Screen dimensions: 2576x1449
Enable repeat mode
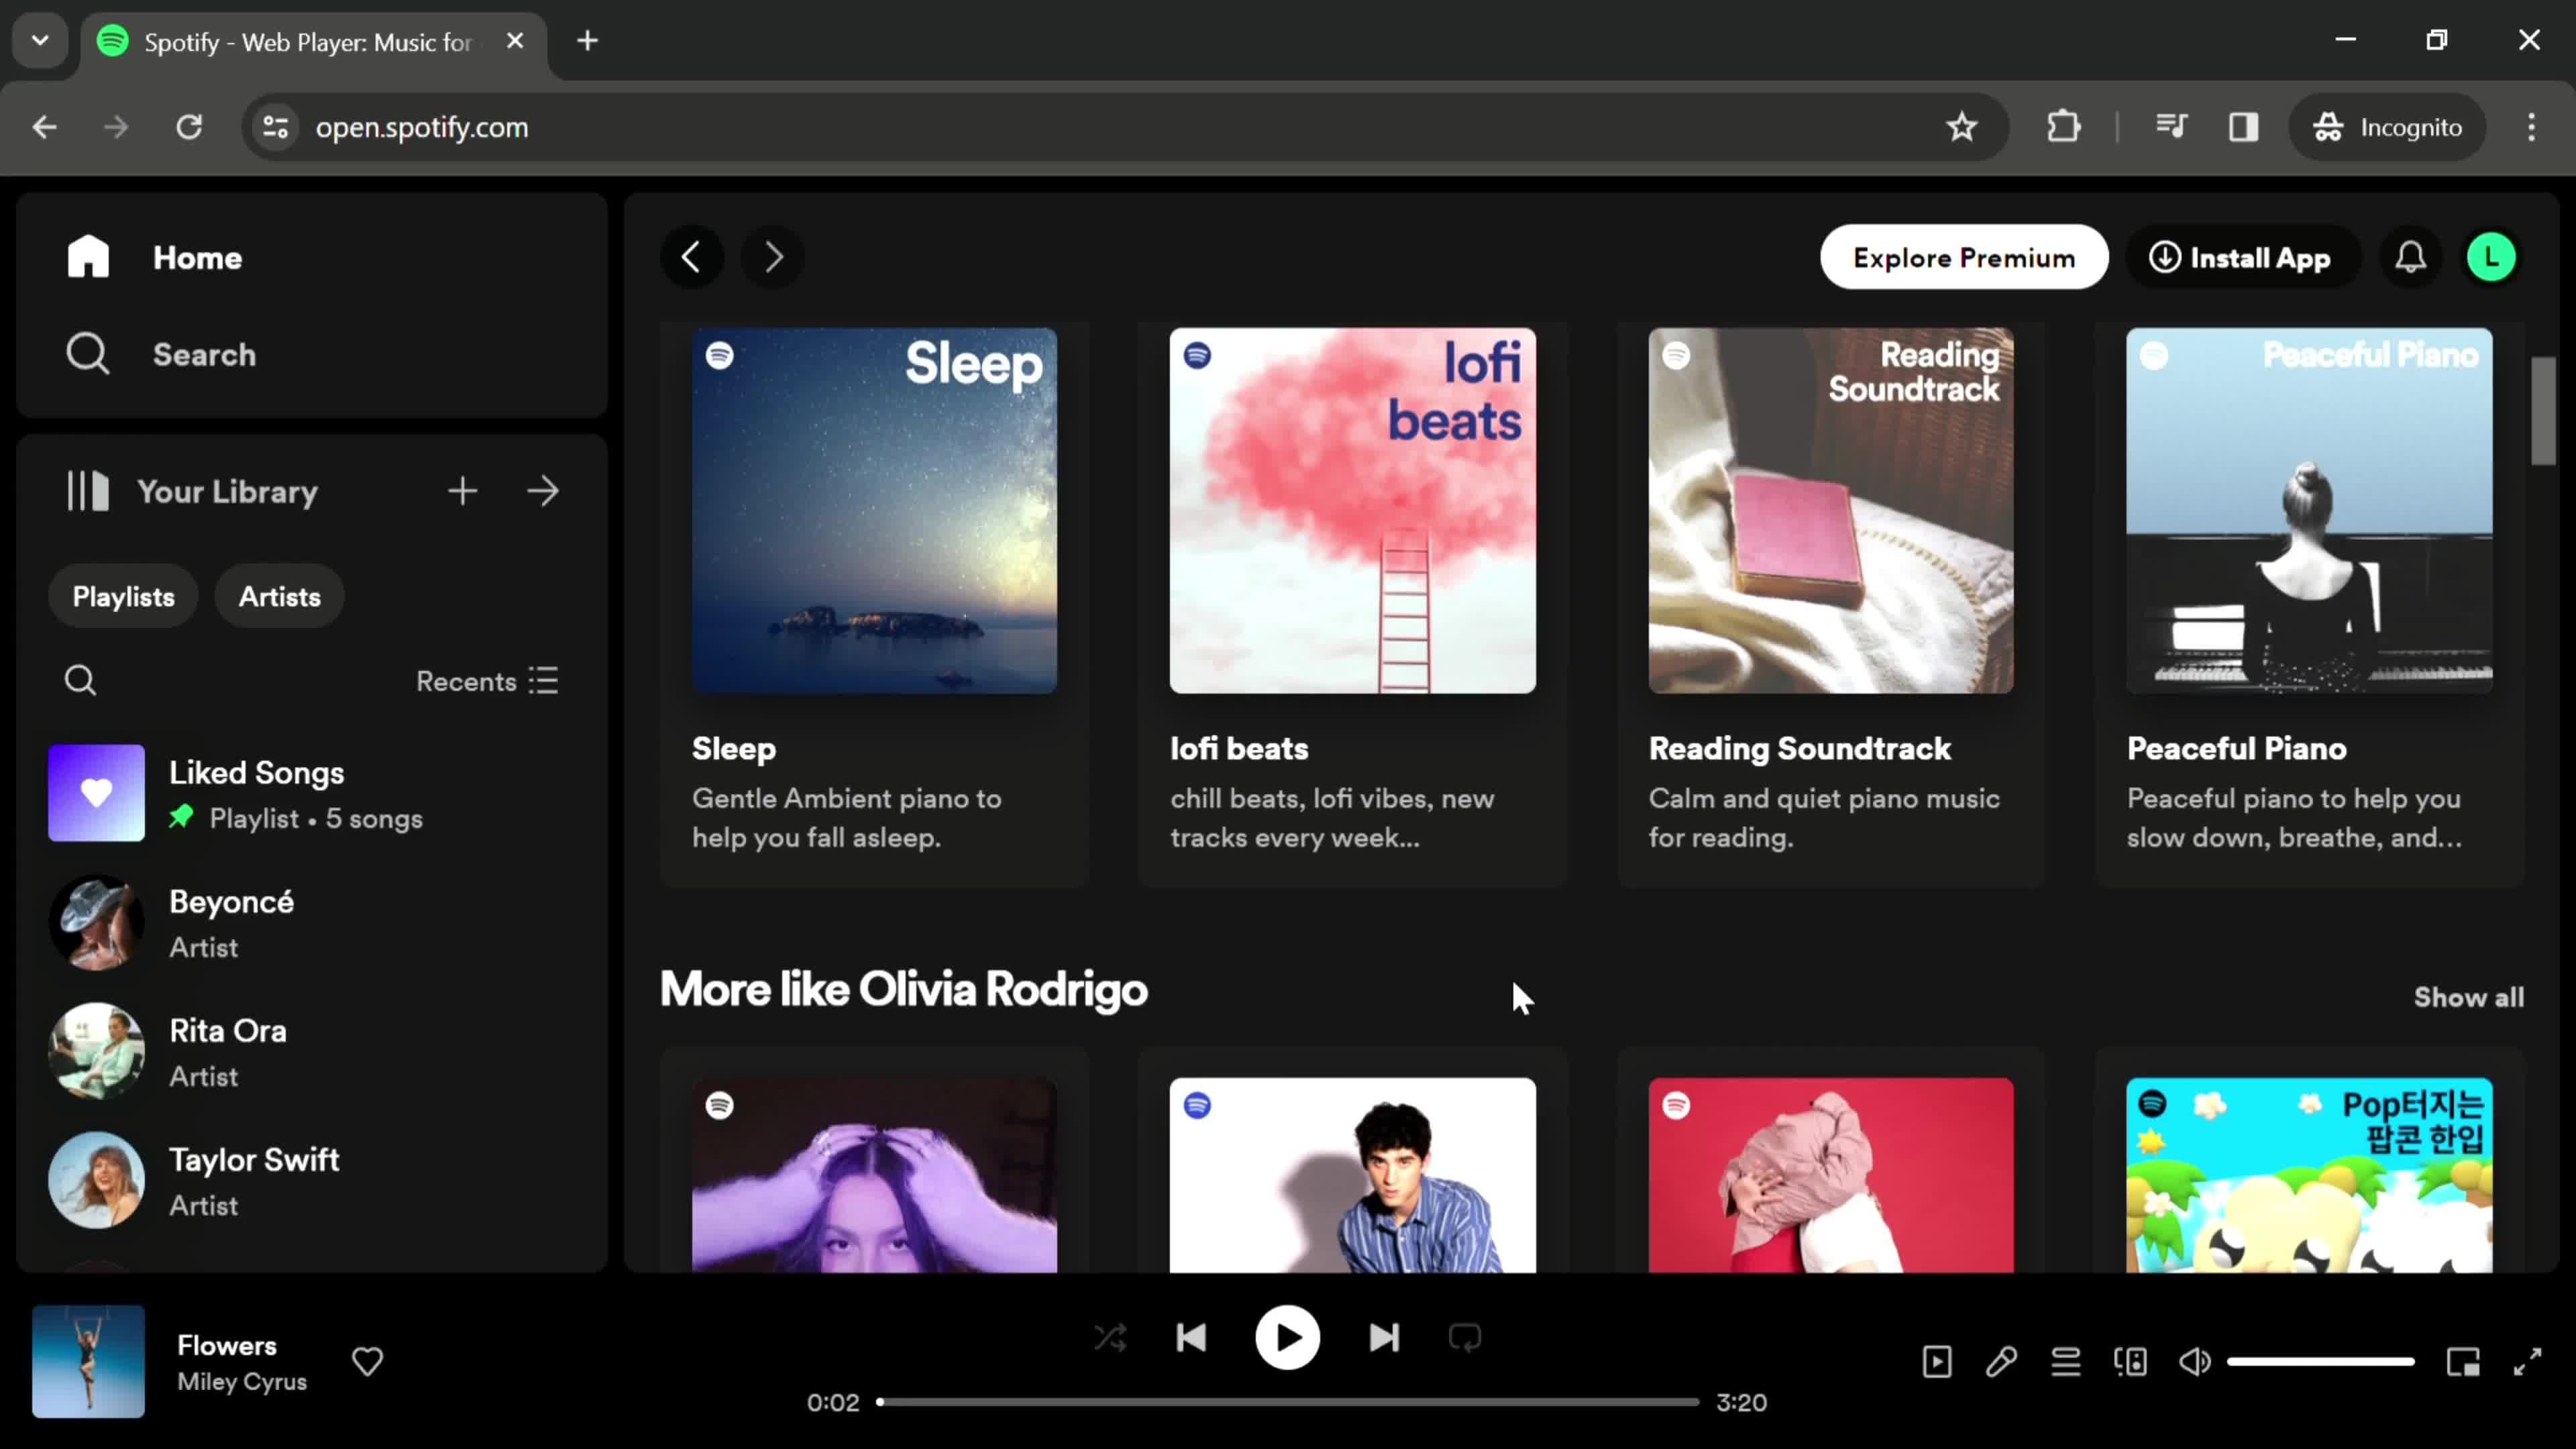1465,1338
